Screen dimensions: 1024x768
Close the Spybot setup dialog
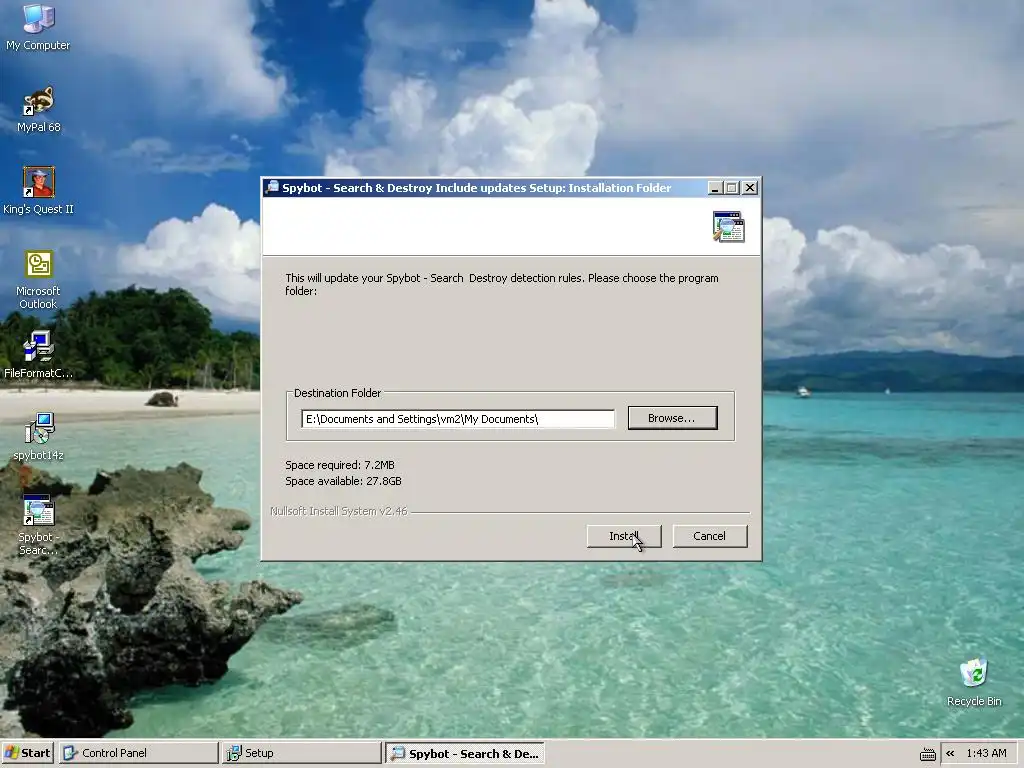[750, 188]
